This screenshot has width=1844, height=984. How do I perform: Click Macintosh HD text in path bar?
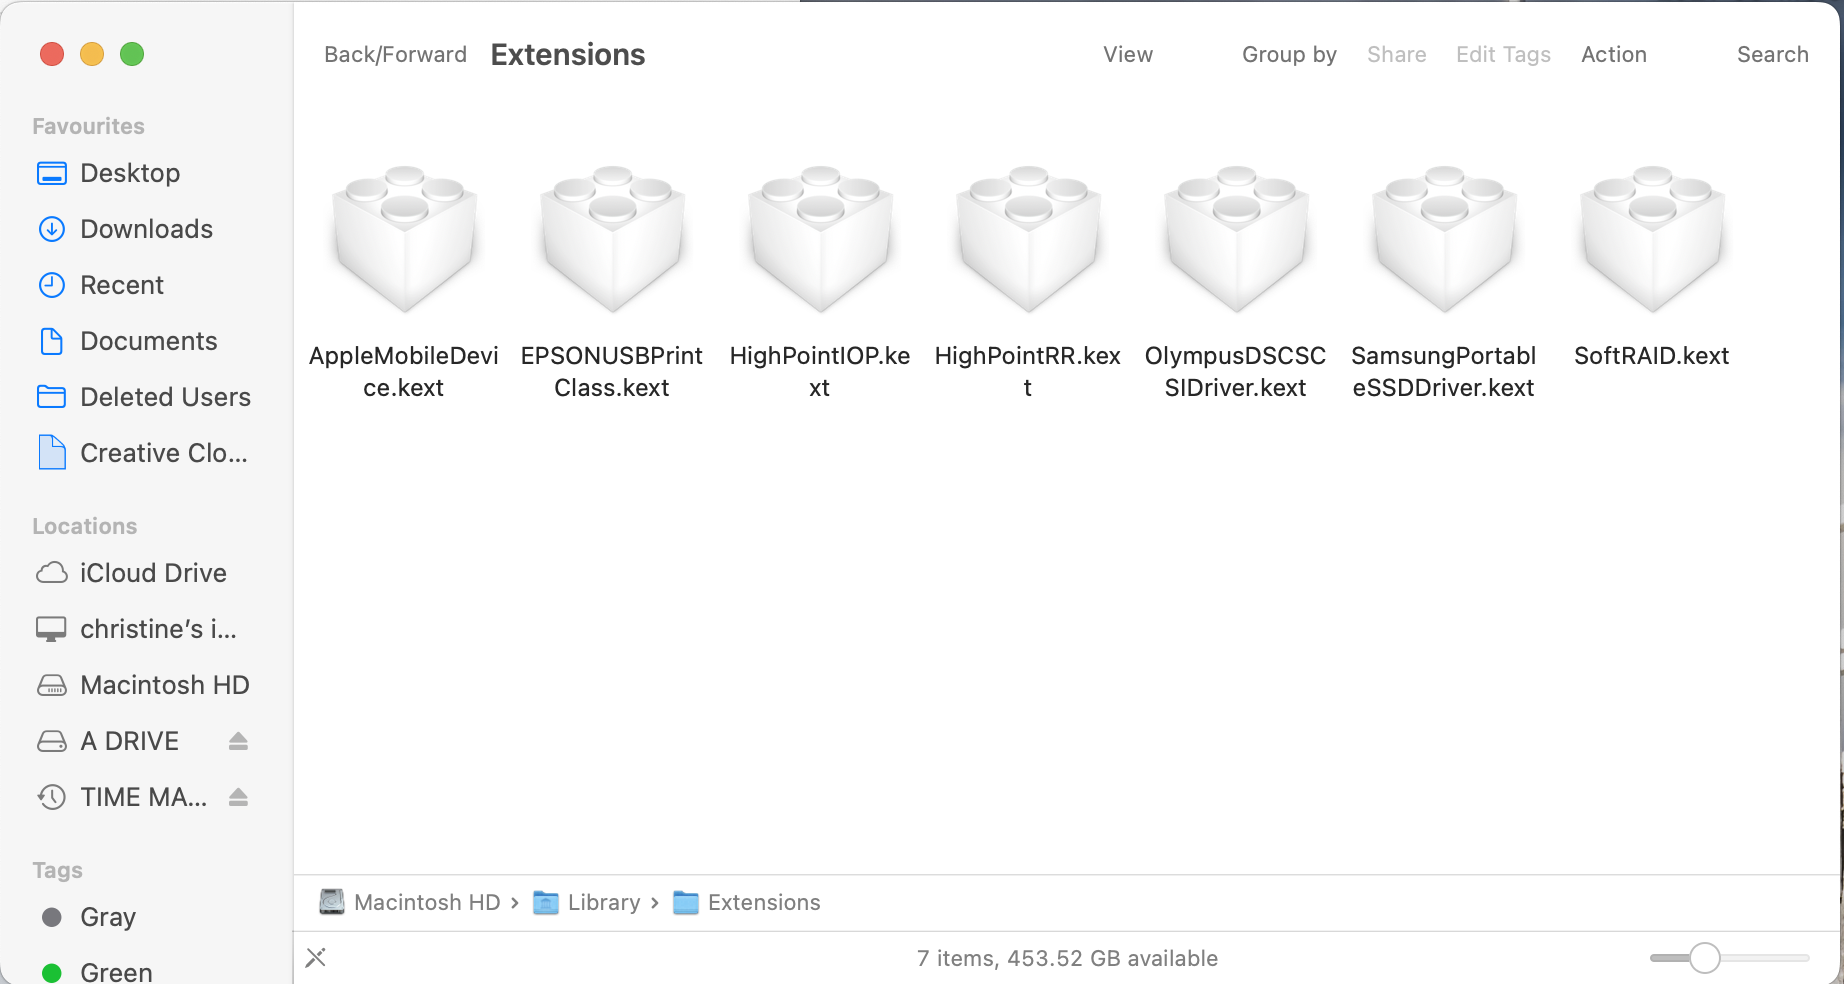click(427, 902)
